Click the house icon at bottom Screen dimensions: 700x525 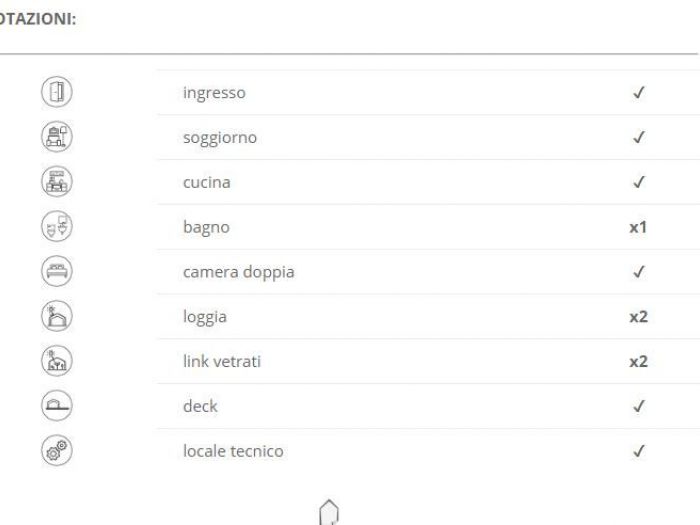coord(327,511)
